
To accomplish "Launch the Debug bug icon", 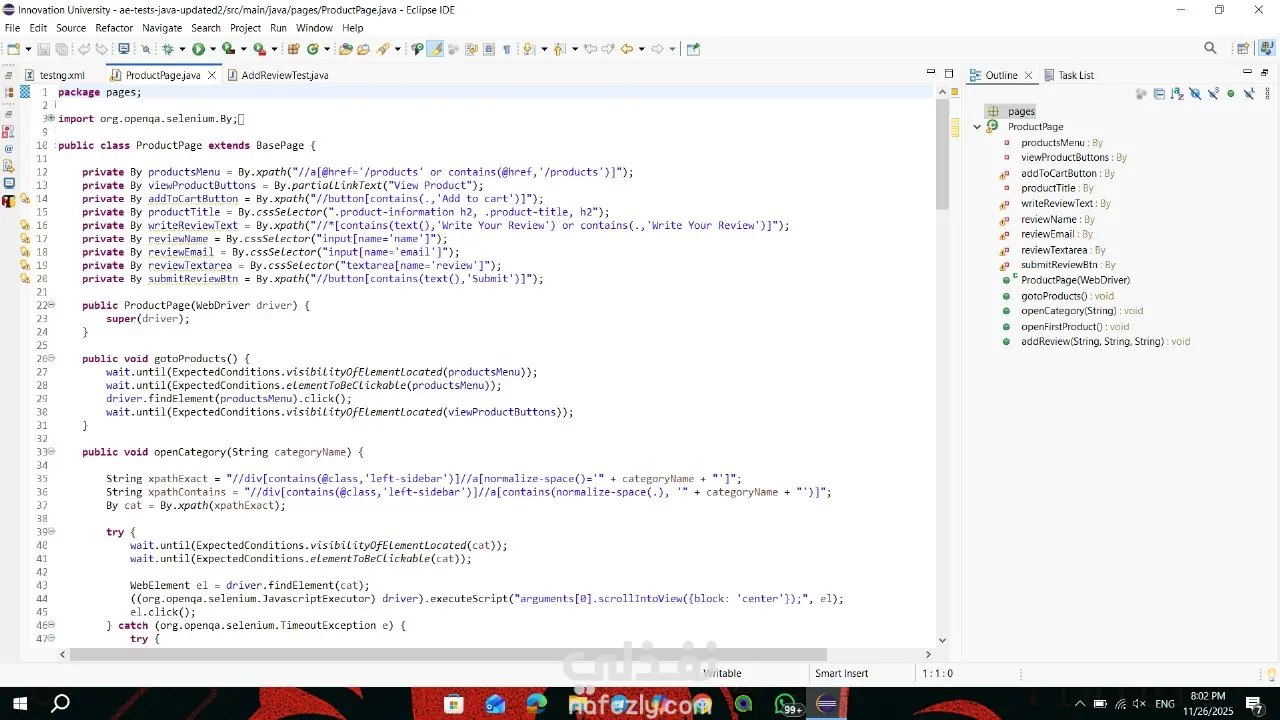I will coord(168,49).
